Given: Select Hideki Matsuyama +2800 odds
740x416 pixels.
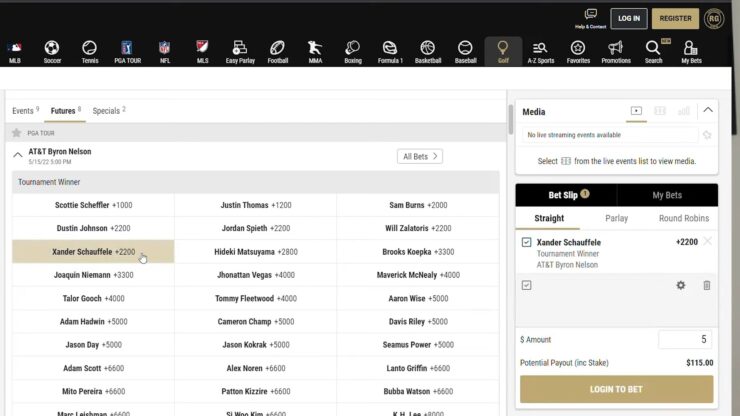Looking at the screenshot, I should coord(256,252).
